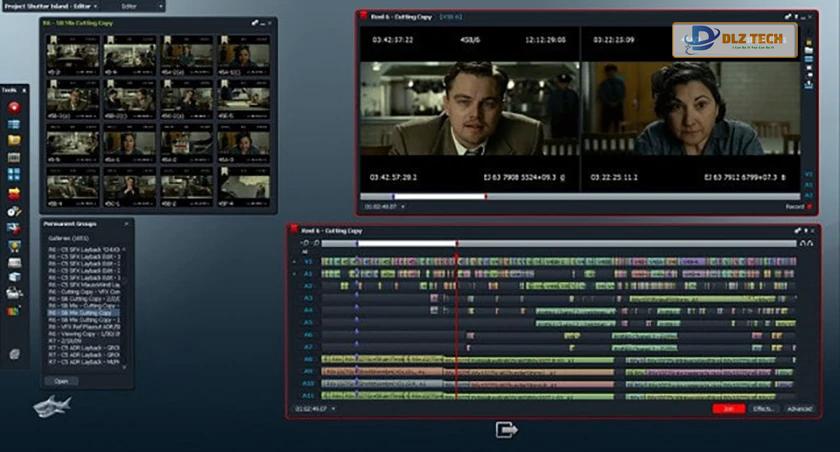Select the 'R6 - Viewing Copy' row

point(82,334)
